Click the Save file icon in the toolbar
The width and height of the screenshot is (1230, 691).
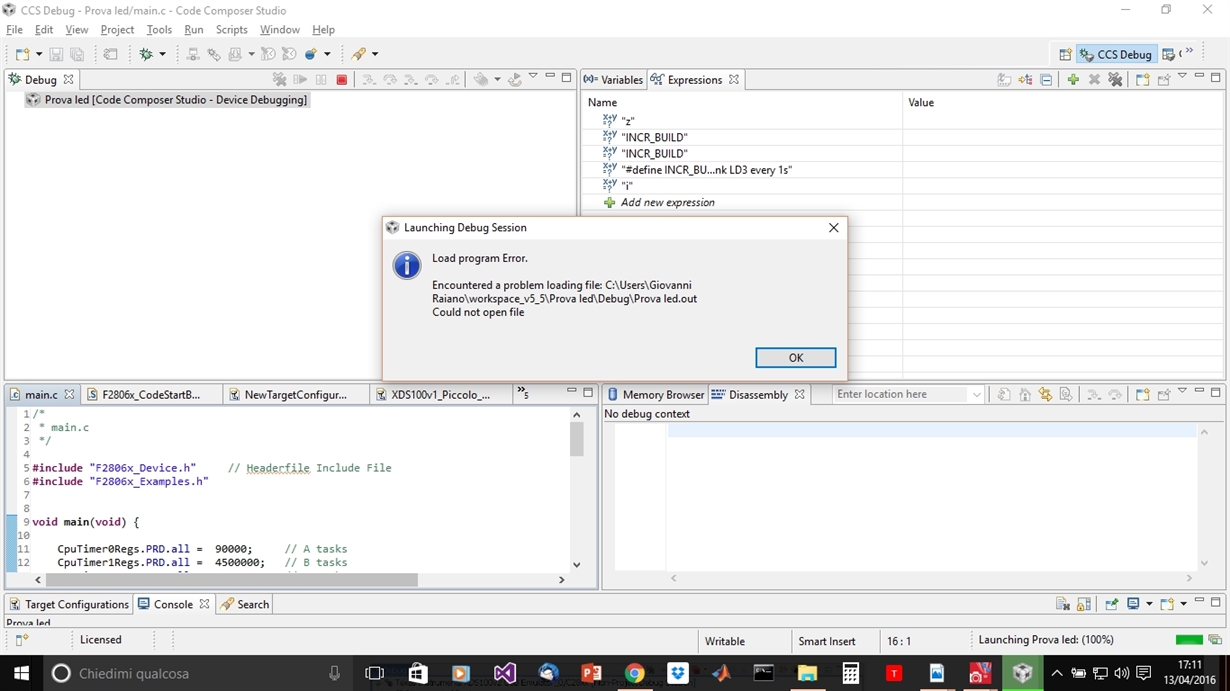point(55,53)
